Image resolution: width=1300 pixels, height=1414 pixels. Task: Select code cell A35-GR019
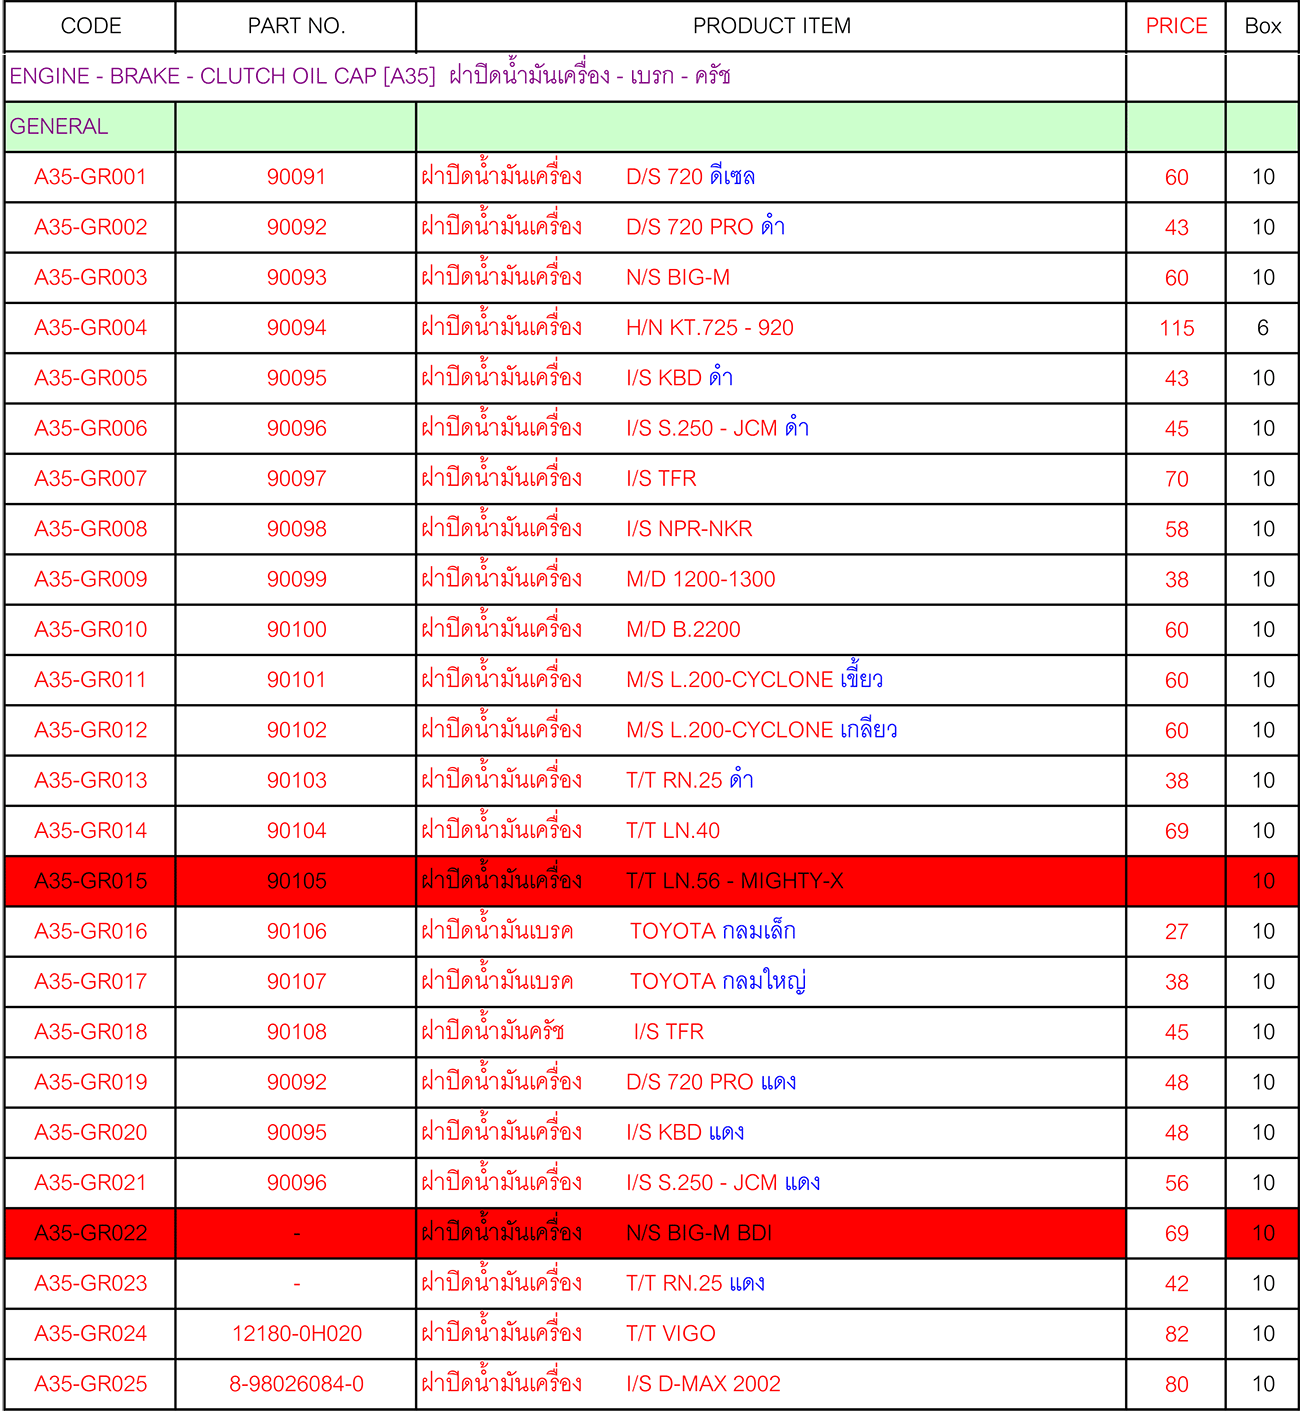pyautogui.click(x=91, y=1082)
